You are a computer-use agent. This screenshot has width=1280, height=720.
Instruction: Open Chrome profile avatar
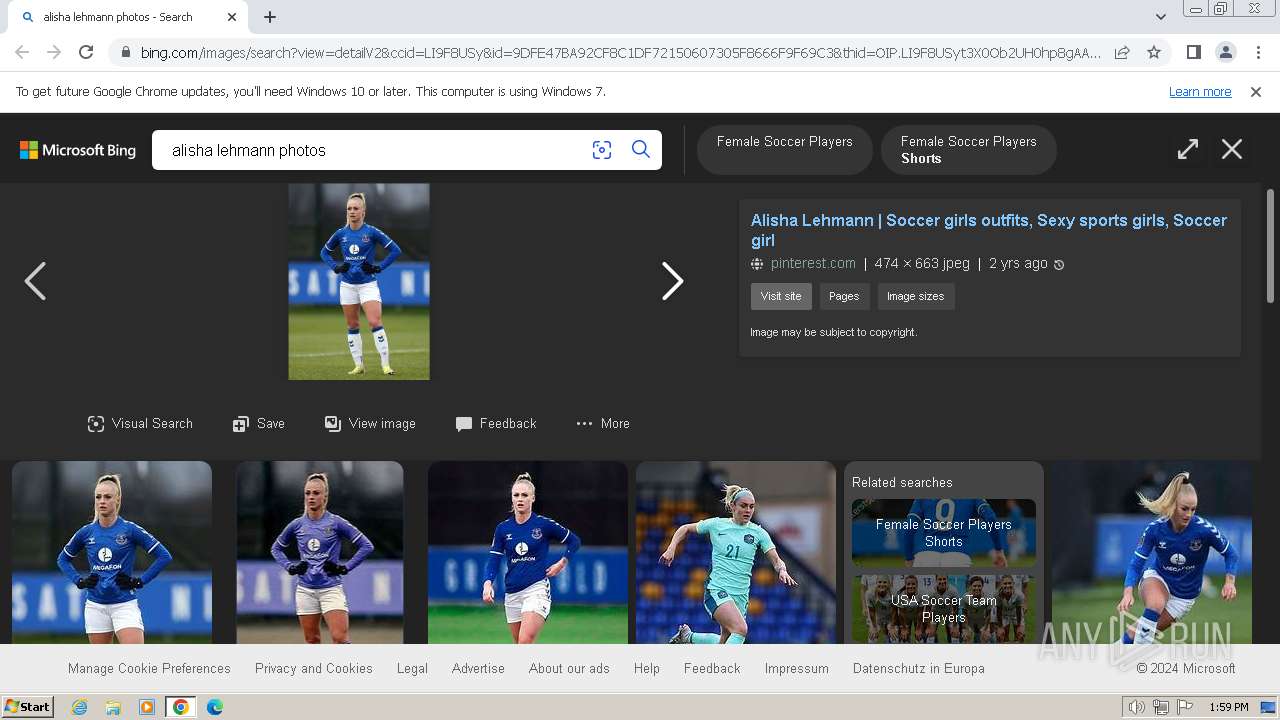pyautogui.click(x=1225, y=52)
